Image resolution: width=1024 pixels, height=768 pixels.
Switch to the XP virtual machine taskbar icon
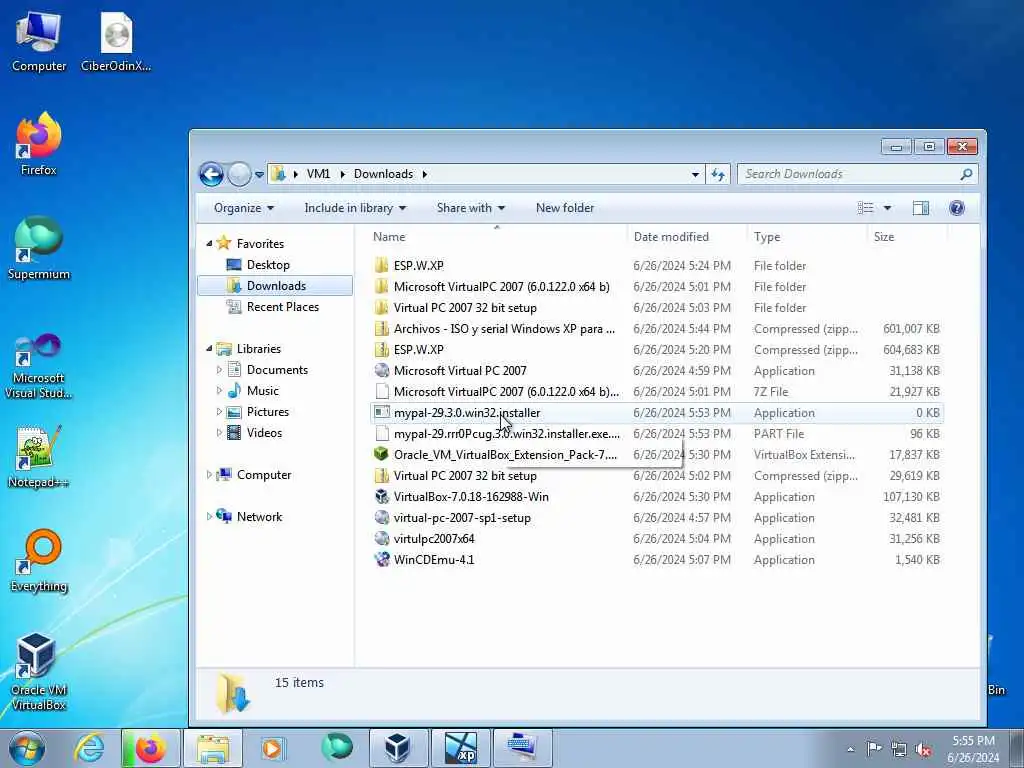pyautogui.click(x=460, y=748)
